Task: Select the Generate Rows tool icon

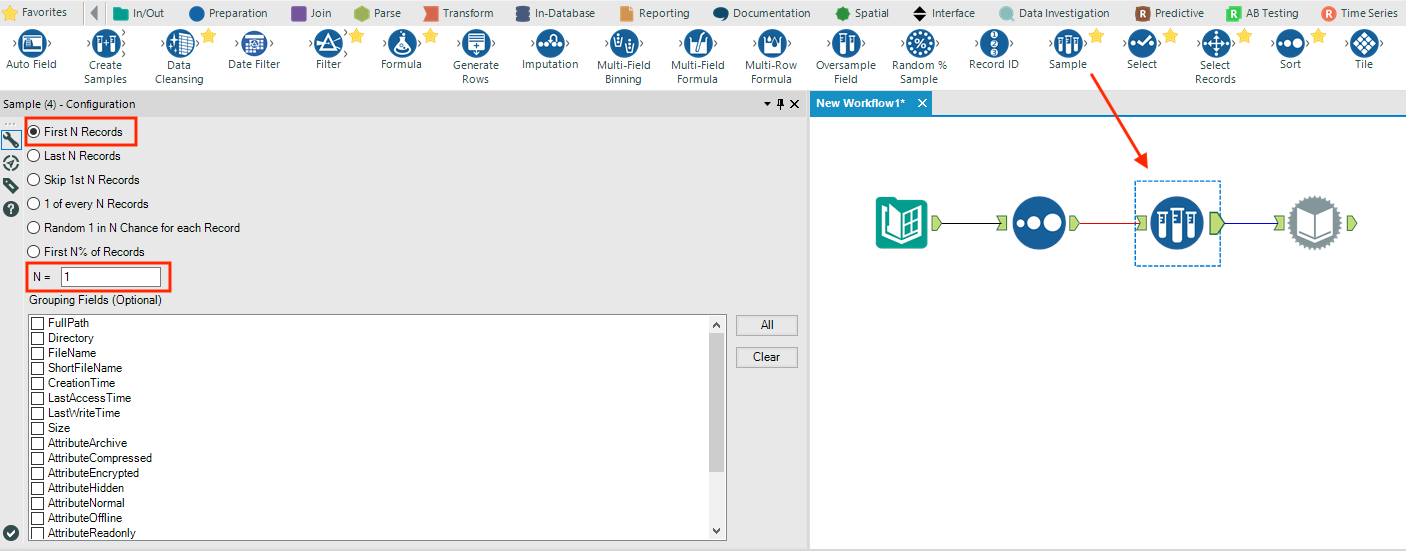Action: pos(475,42)
